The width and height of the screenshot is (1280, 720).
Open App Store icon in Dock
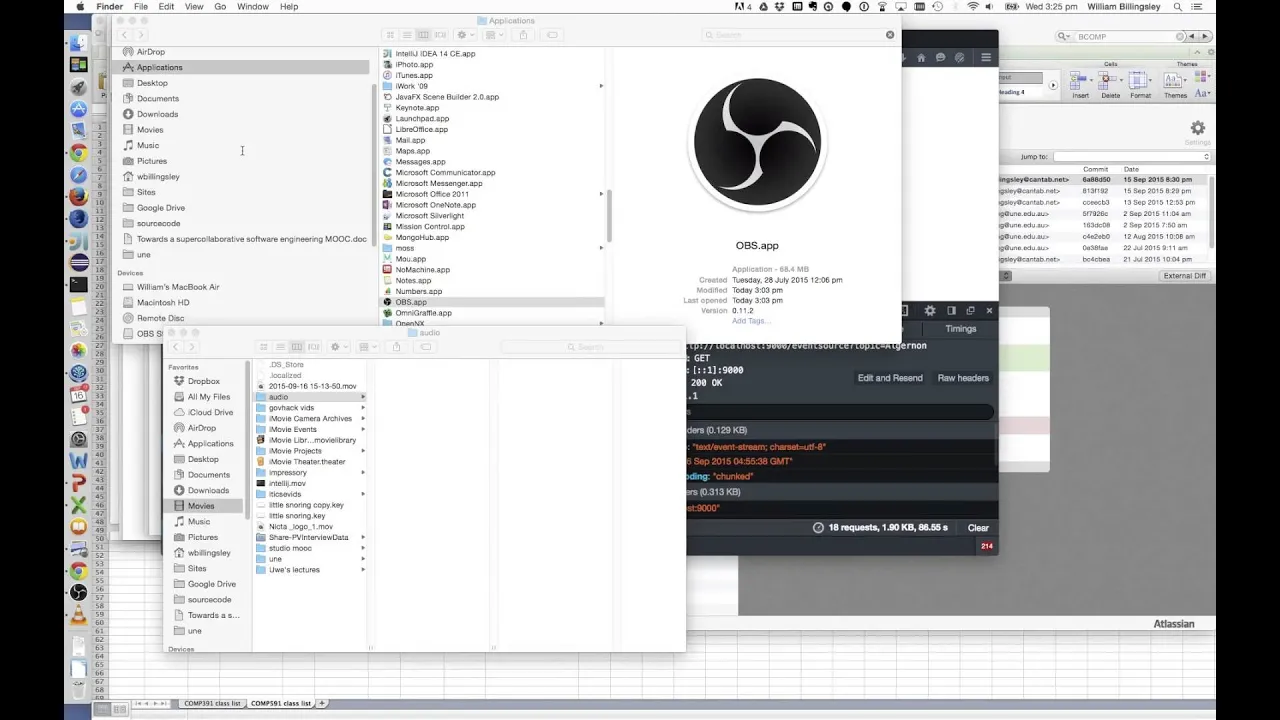click(79, 108)
